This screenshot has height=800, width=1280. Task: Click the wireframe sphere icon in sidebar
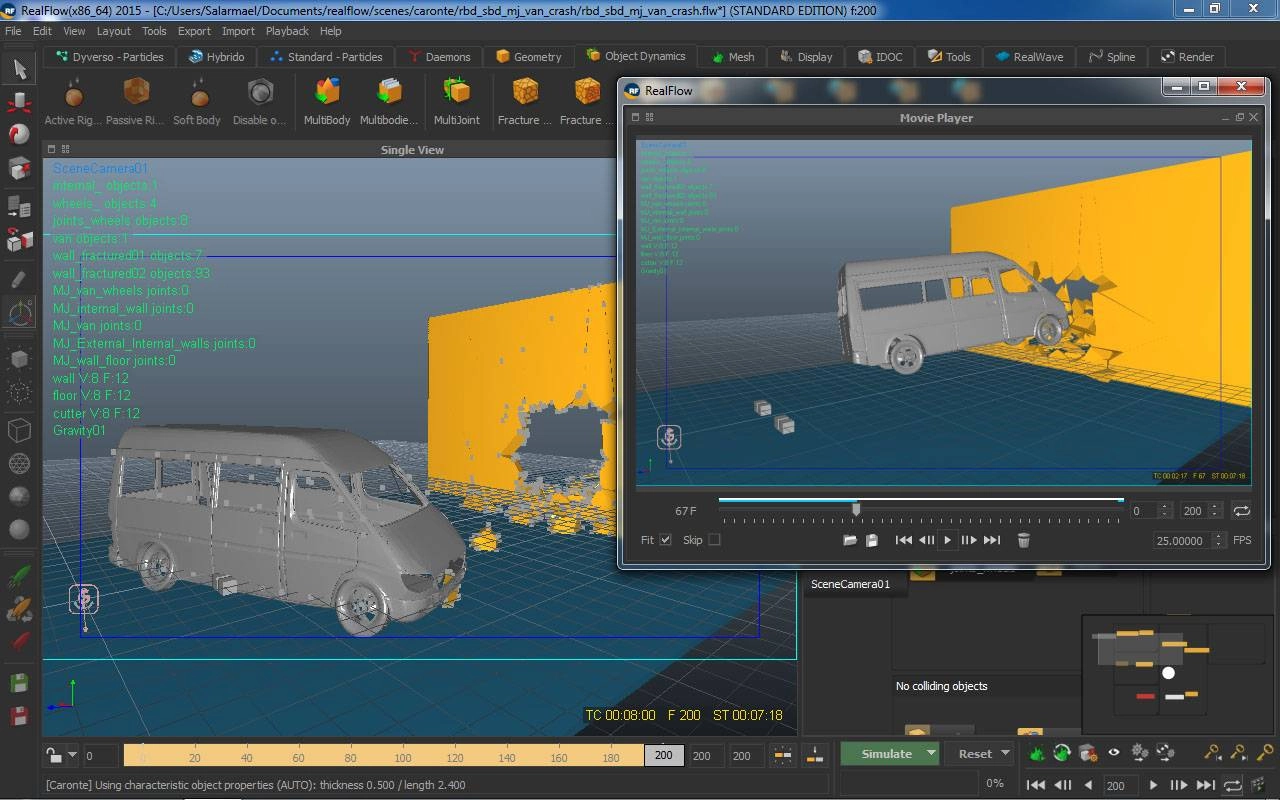(x=19, y=463)
